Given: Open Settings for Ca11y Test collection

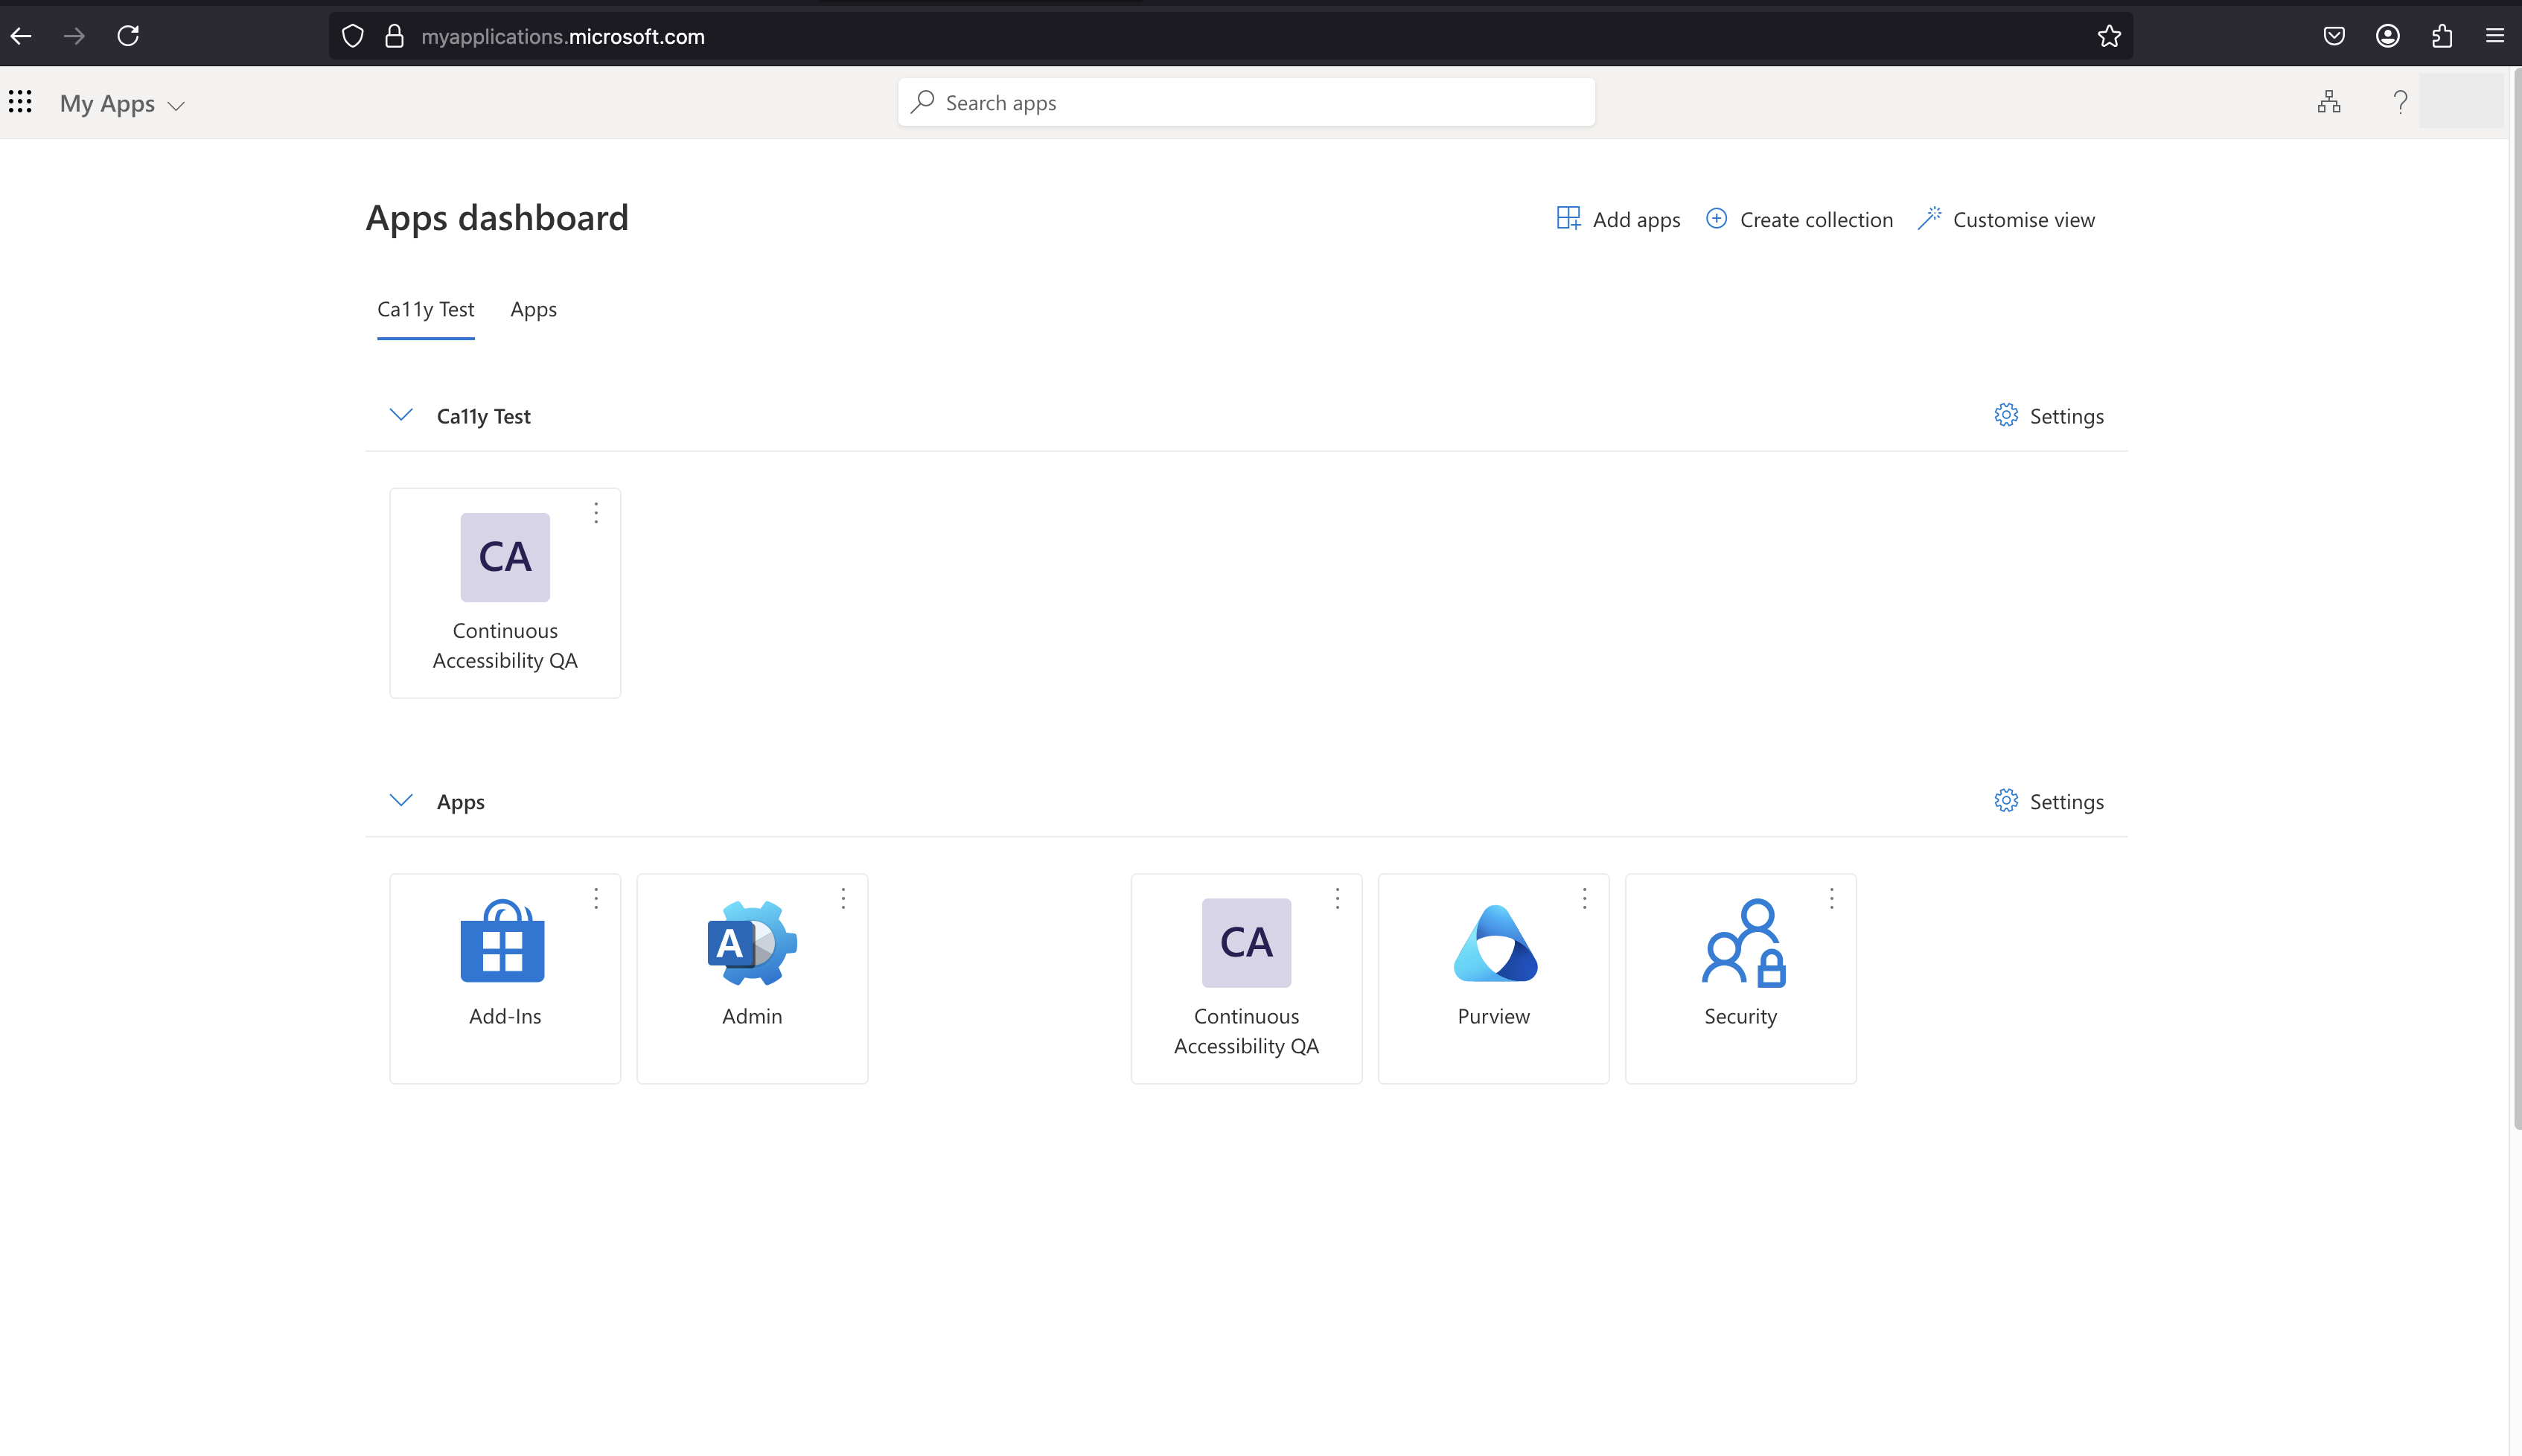Looking at the screenshot, I should click(x=2048, y=415).
